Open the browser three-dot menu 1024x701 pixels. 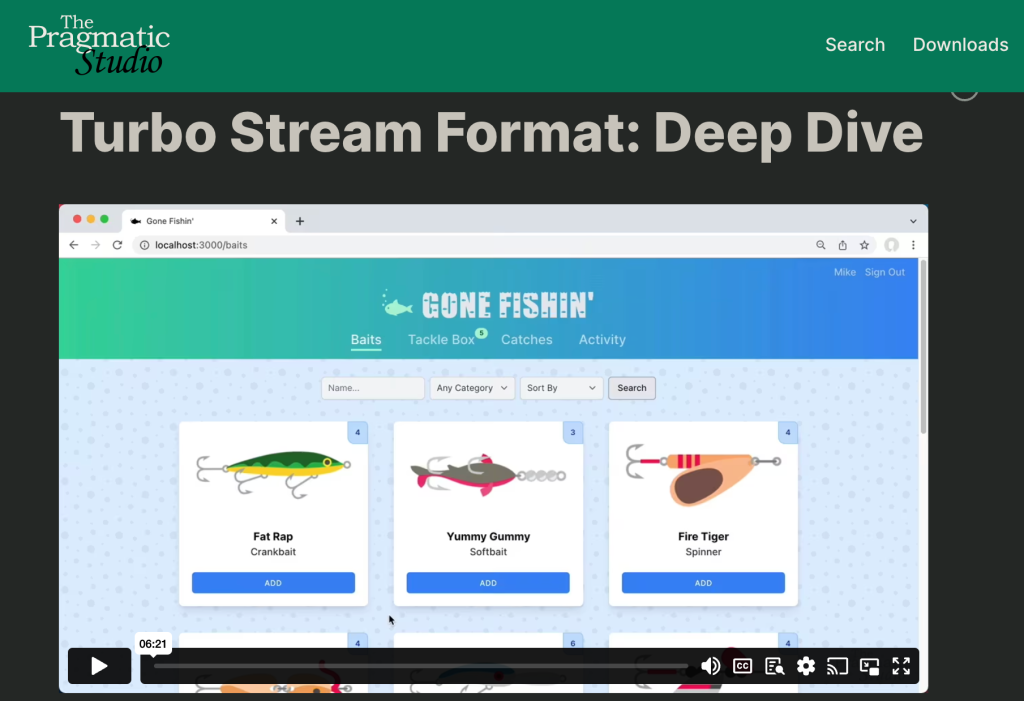tap(913, 245)
